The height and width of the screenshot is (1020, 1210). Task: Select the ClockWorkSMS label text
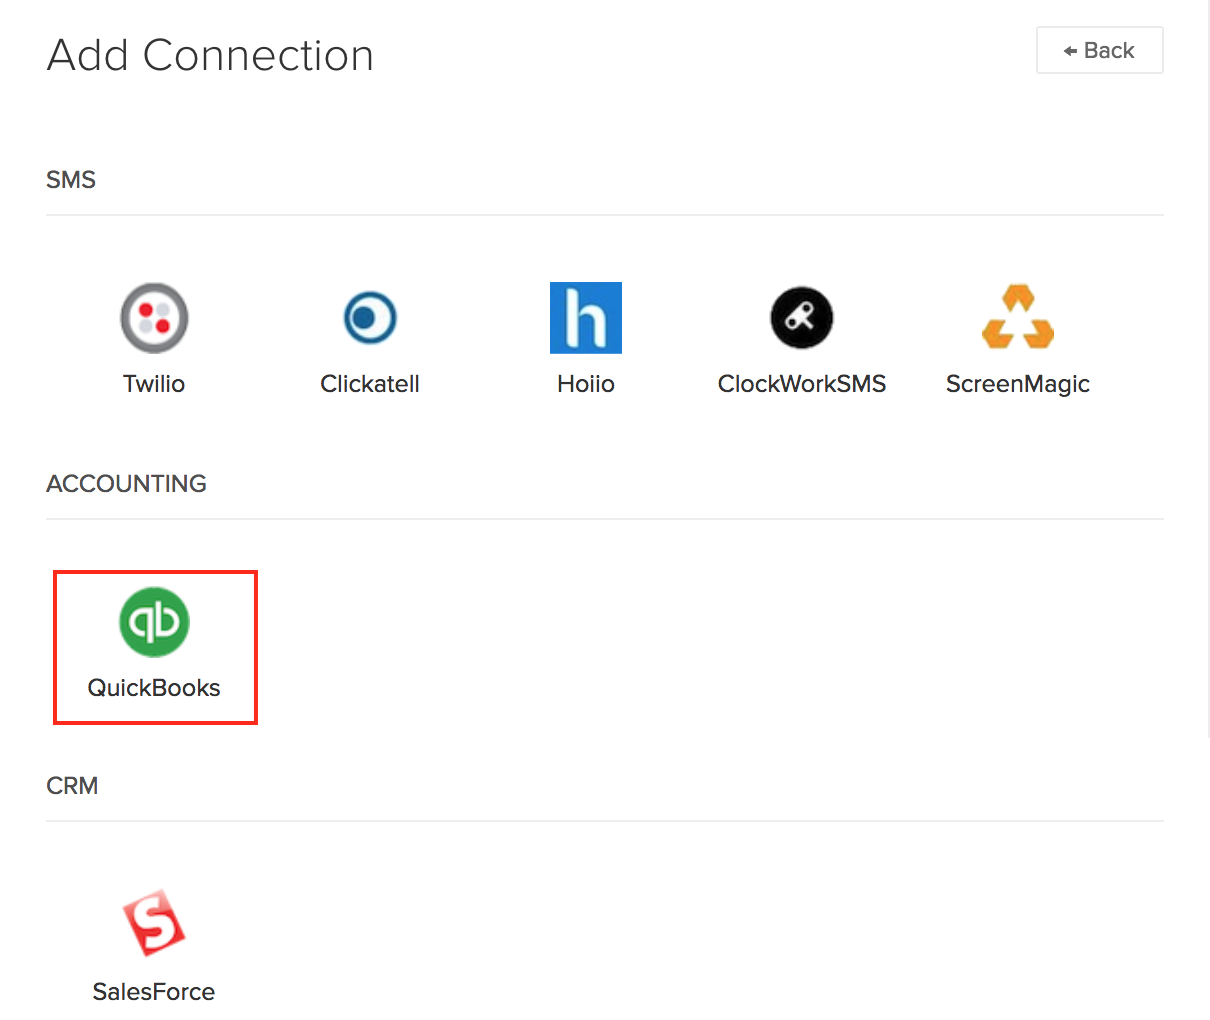click(801, 383)
